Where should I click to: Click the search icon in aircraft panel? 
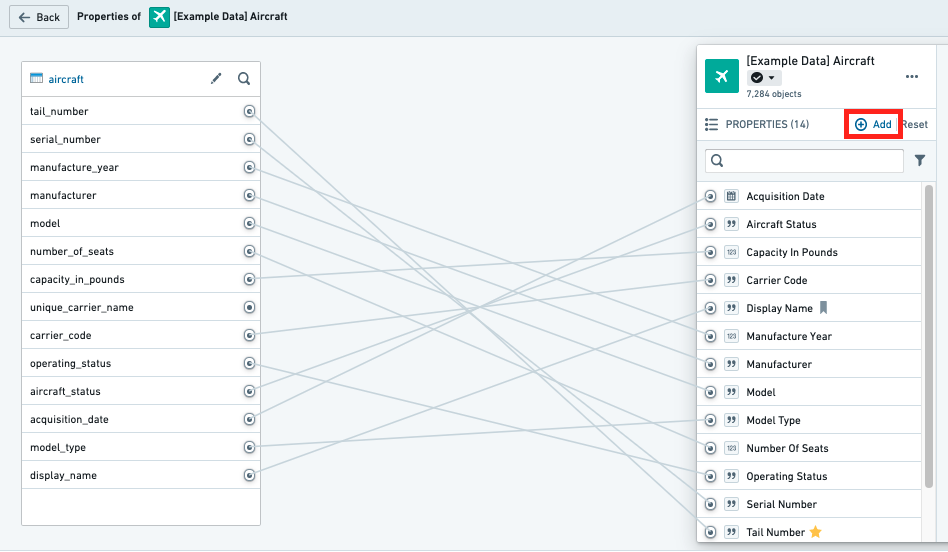coord(244,79)
